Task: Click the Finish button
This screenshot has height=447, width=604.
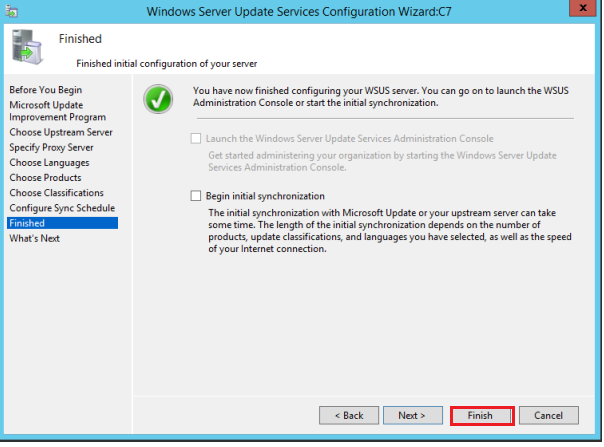Action: click(x=482, y=416)
